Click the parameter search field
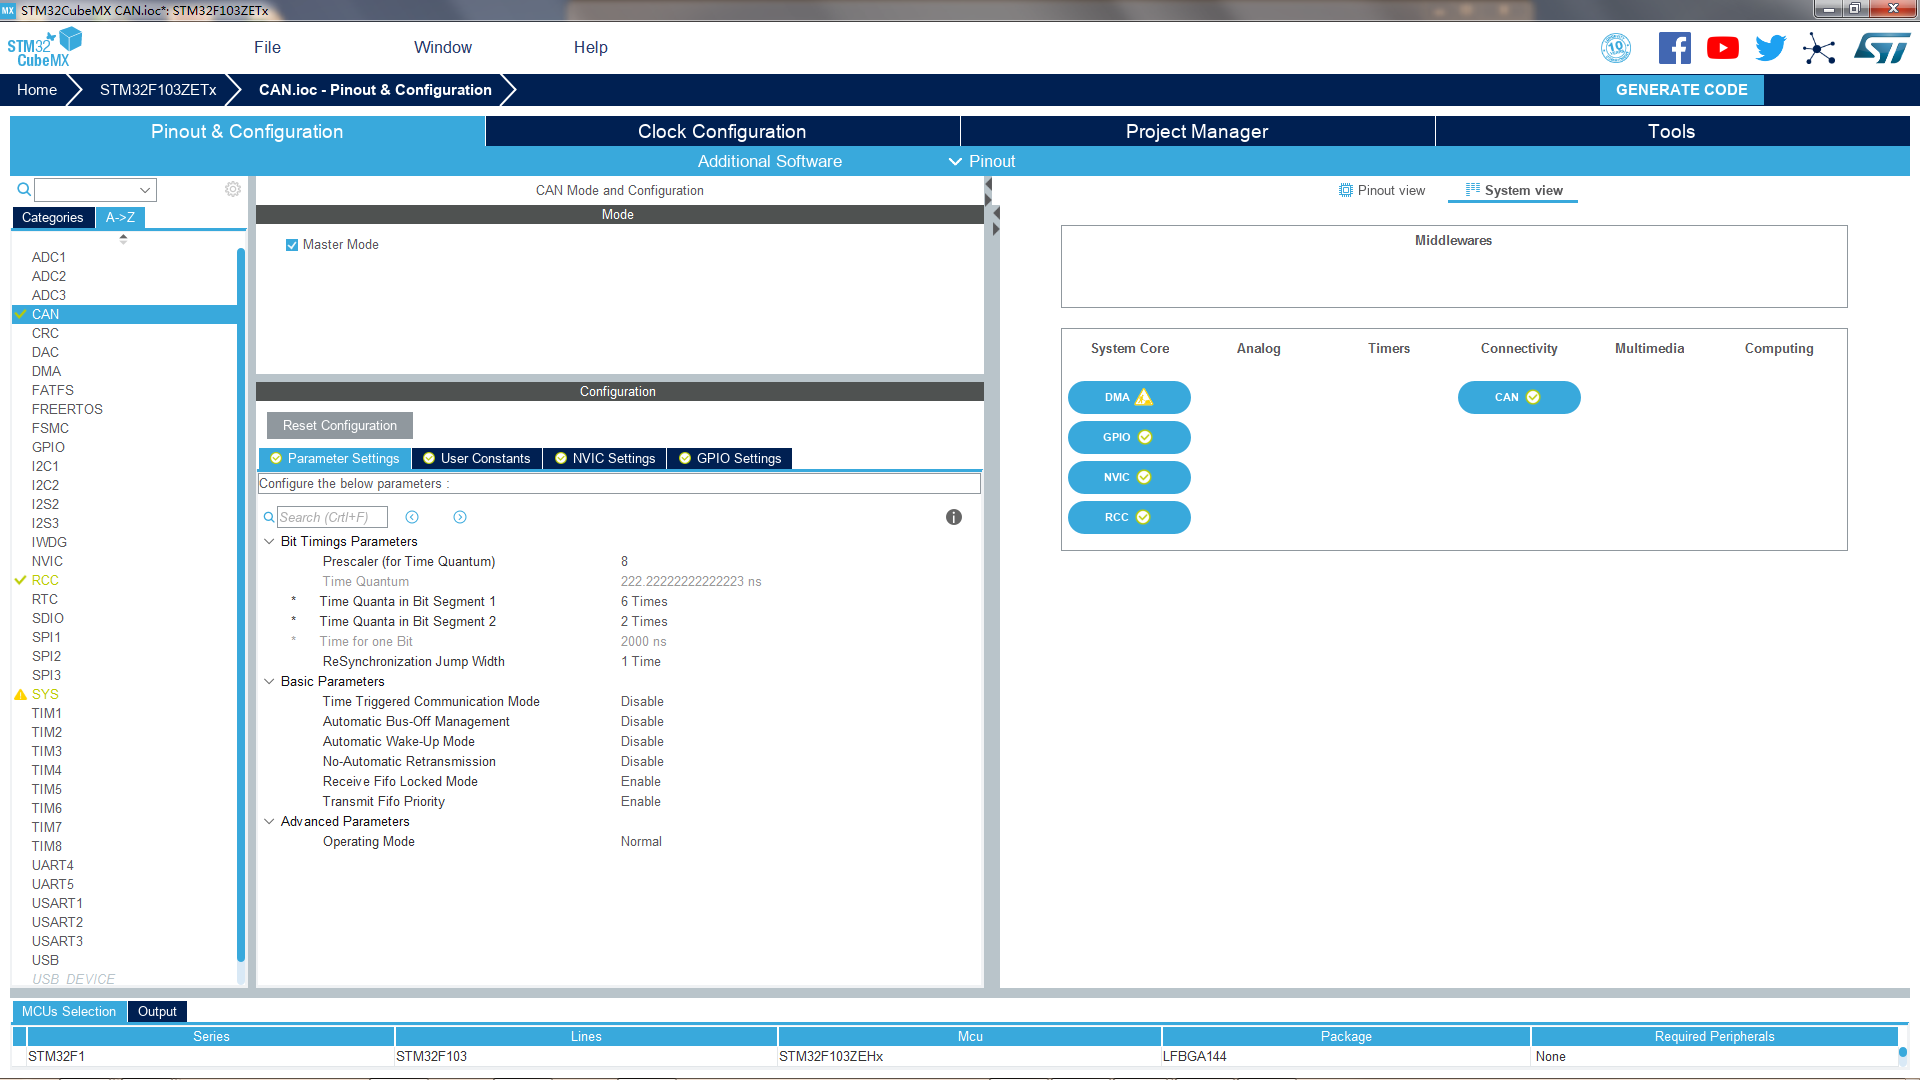1920x1080 pixels. click(331, 517)
